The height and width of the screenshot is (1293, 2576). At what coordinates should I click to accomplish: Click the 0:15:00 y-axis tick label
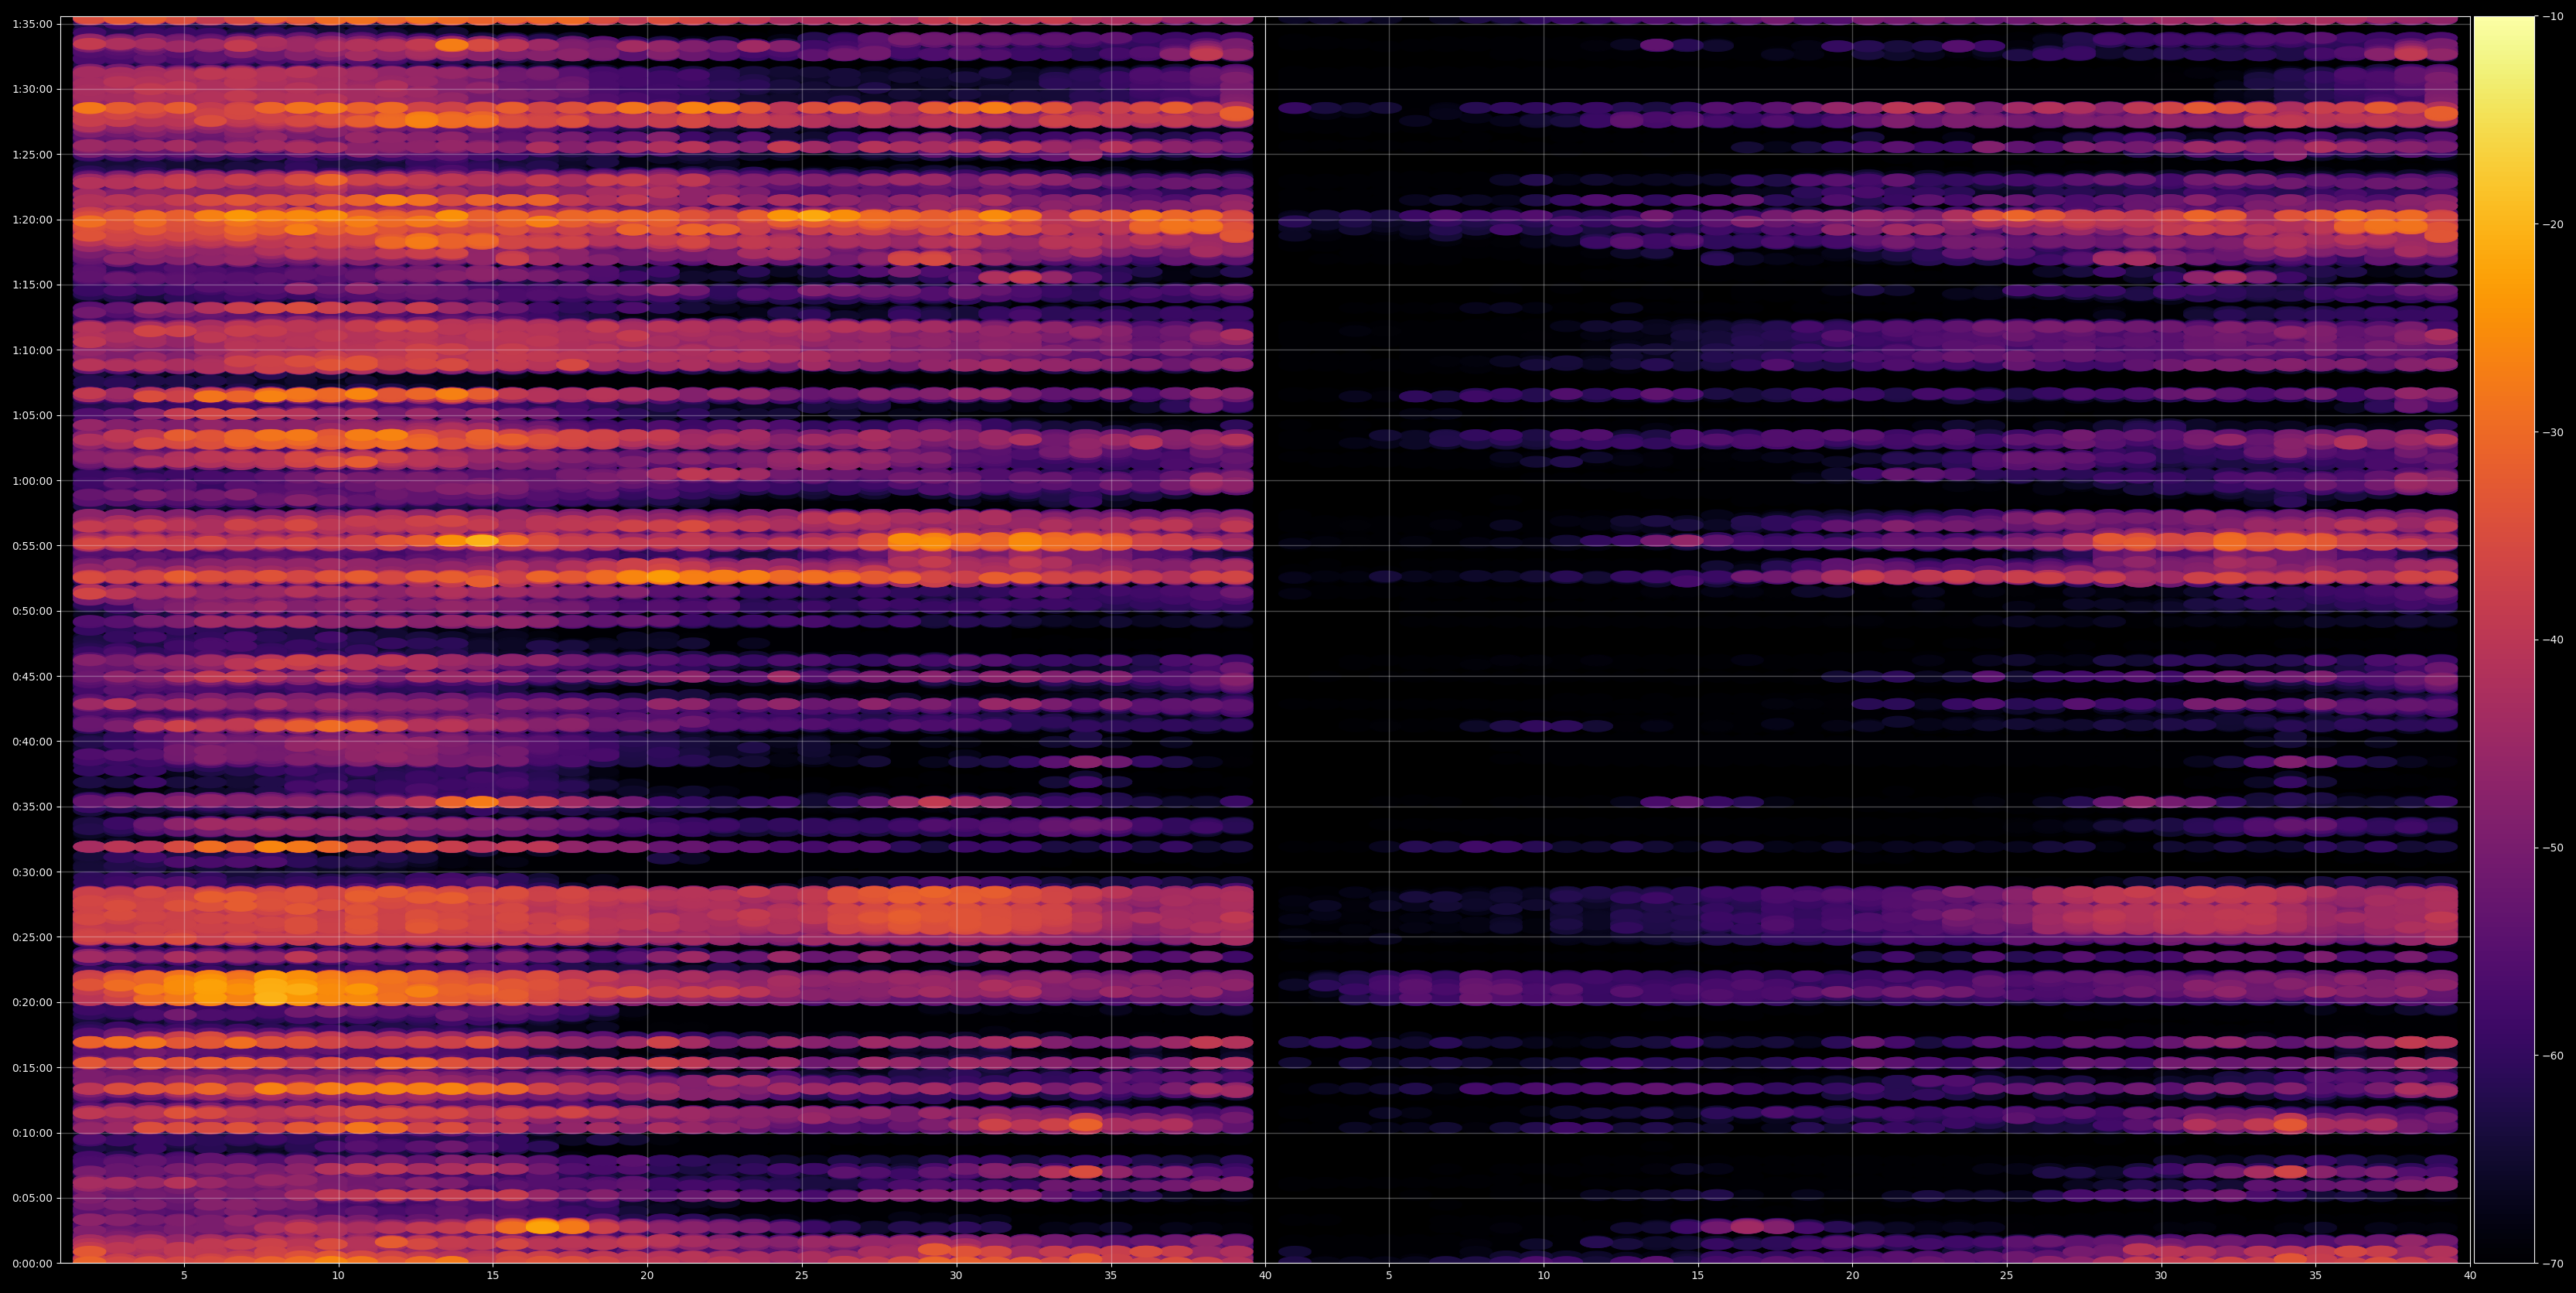(32, 1068)
